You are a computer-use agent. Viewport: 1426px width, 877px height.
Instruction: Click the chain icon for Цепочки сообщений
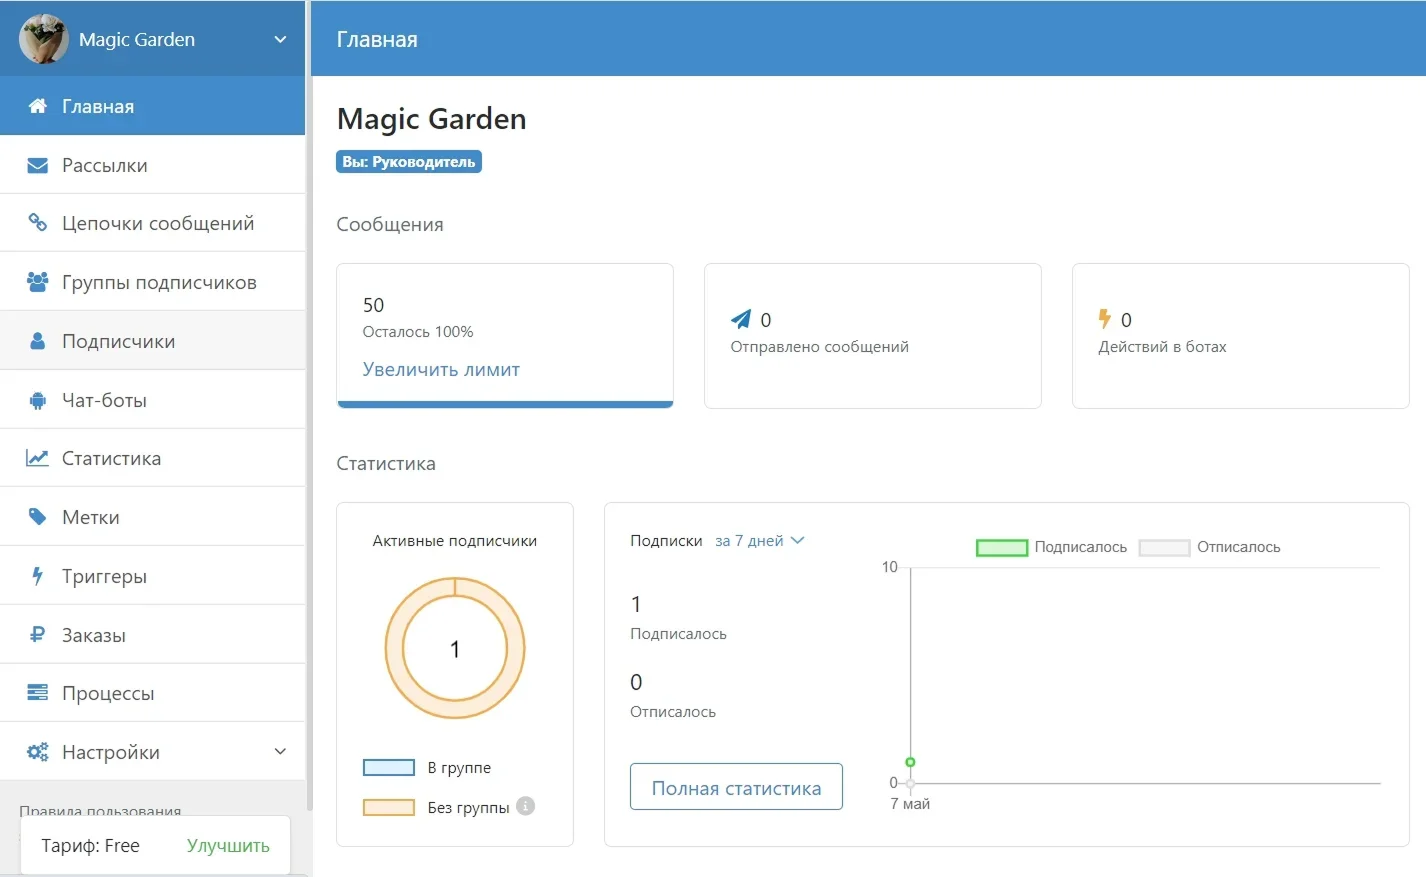37,223
